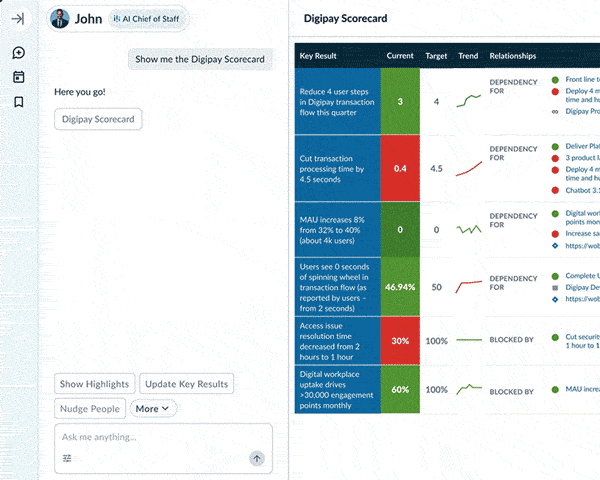The width and height of the screenshot is (600, 480).
Task: Open the 'Complete' relationship link
Action: [x=582, y=276]
